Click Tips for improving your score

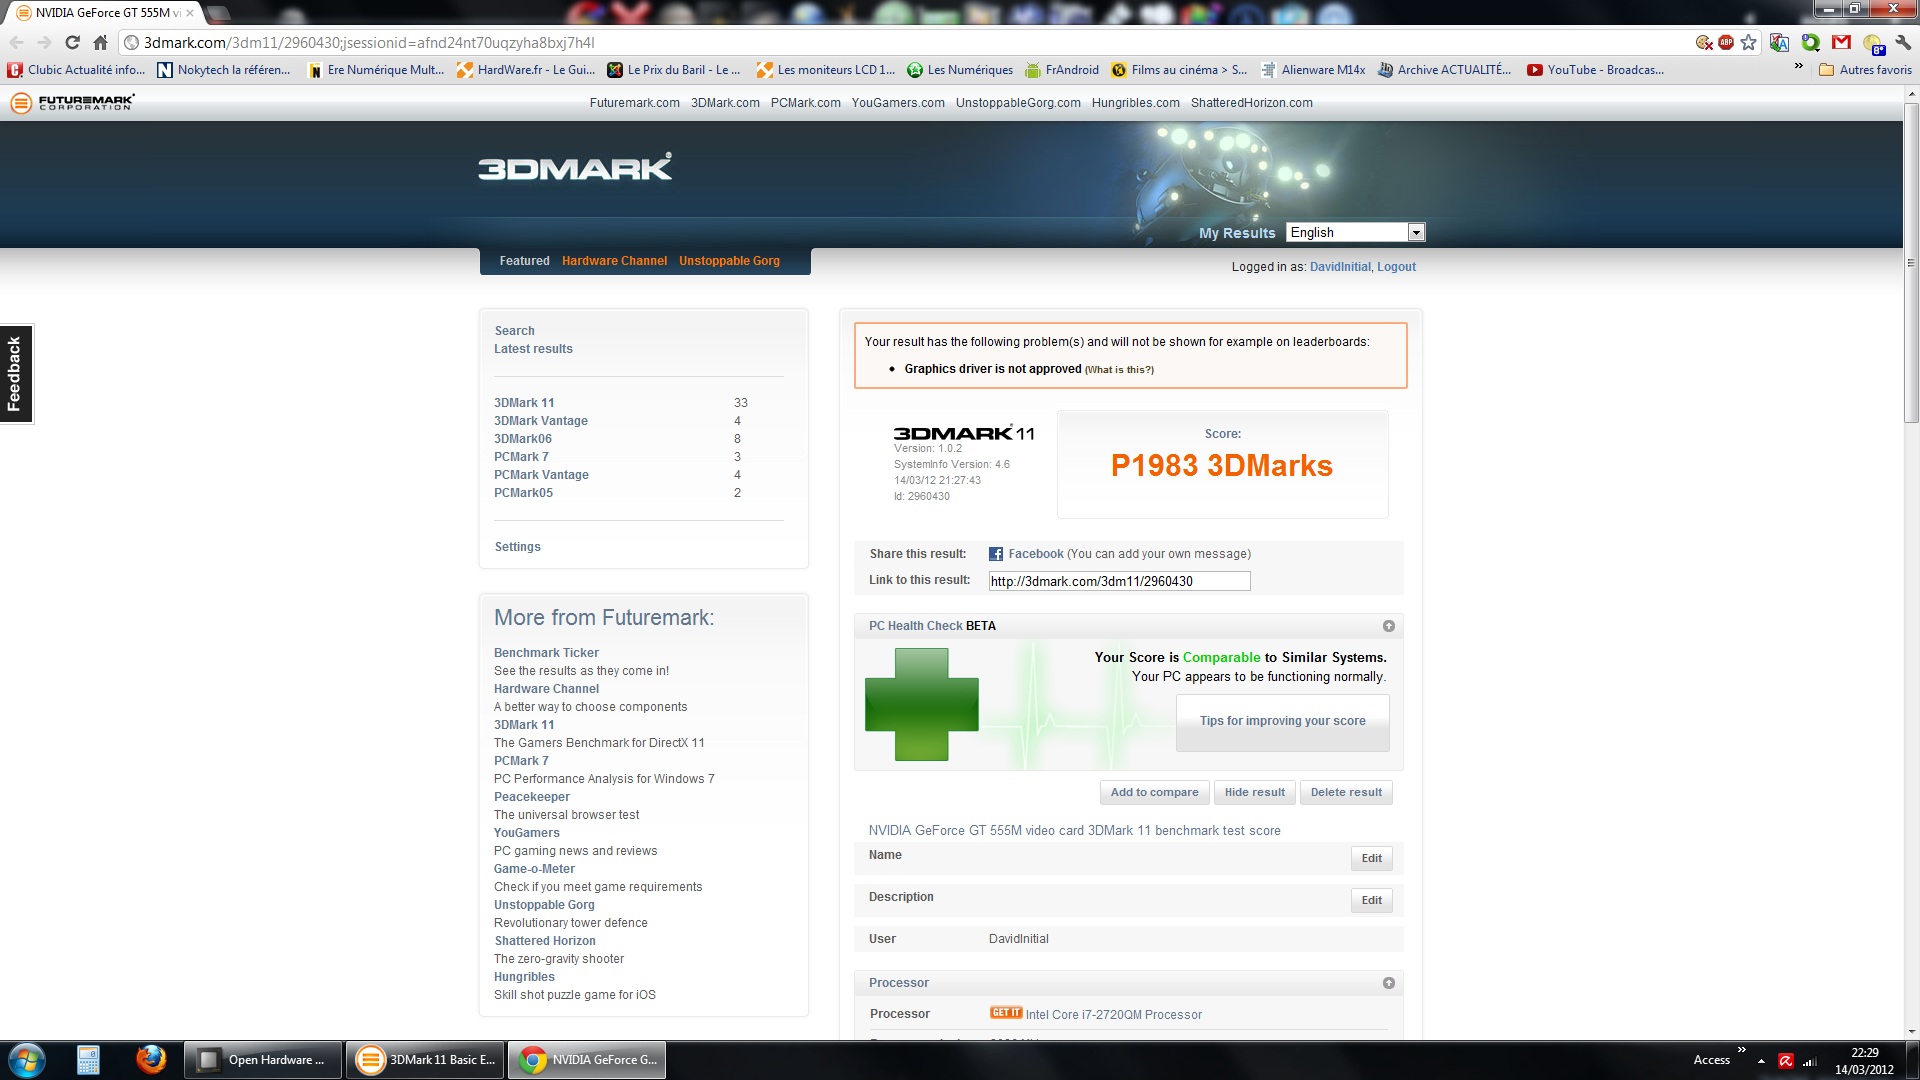[x=1282, y=721]
